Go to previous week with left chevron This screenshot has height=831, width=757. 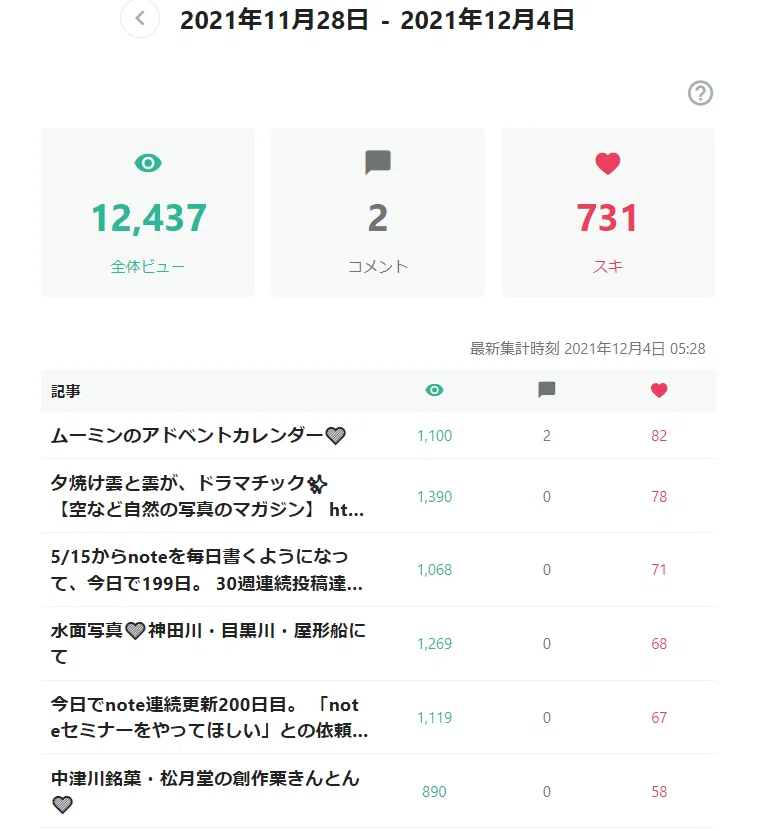coord(140,19)
